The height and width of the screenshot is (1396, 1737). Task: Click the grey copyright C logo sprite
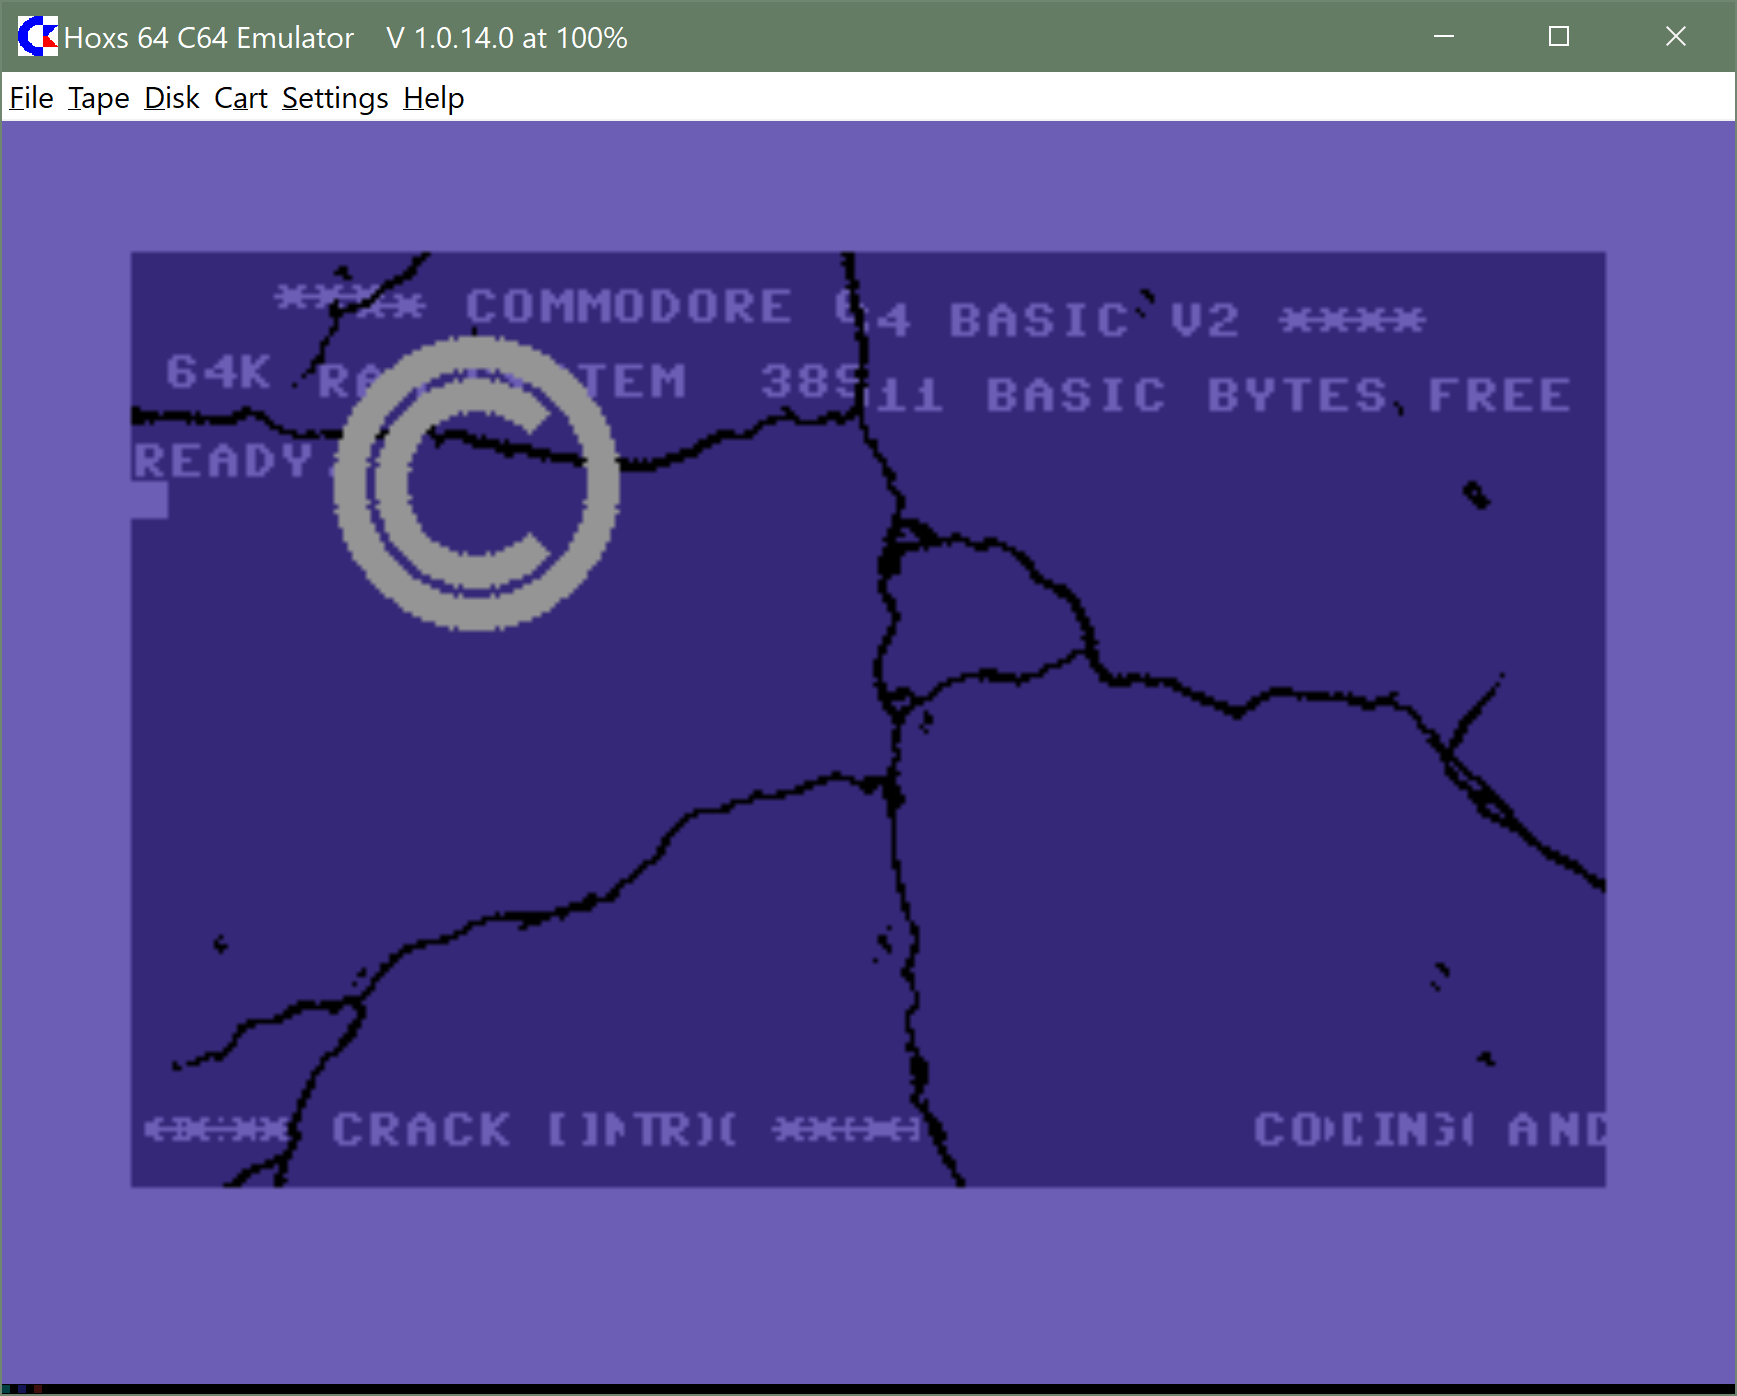[476, 483]
